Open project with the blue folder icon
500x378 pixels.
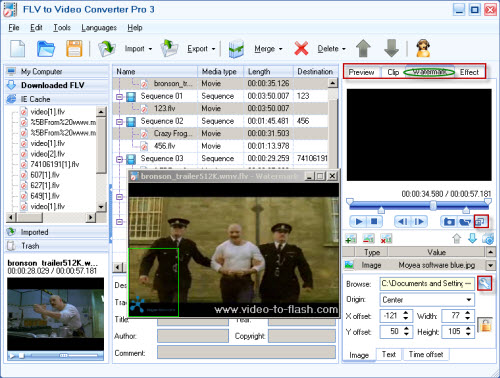pos(46,49)
